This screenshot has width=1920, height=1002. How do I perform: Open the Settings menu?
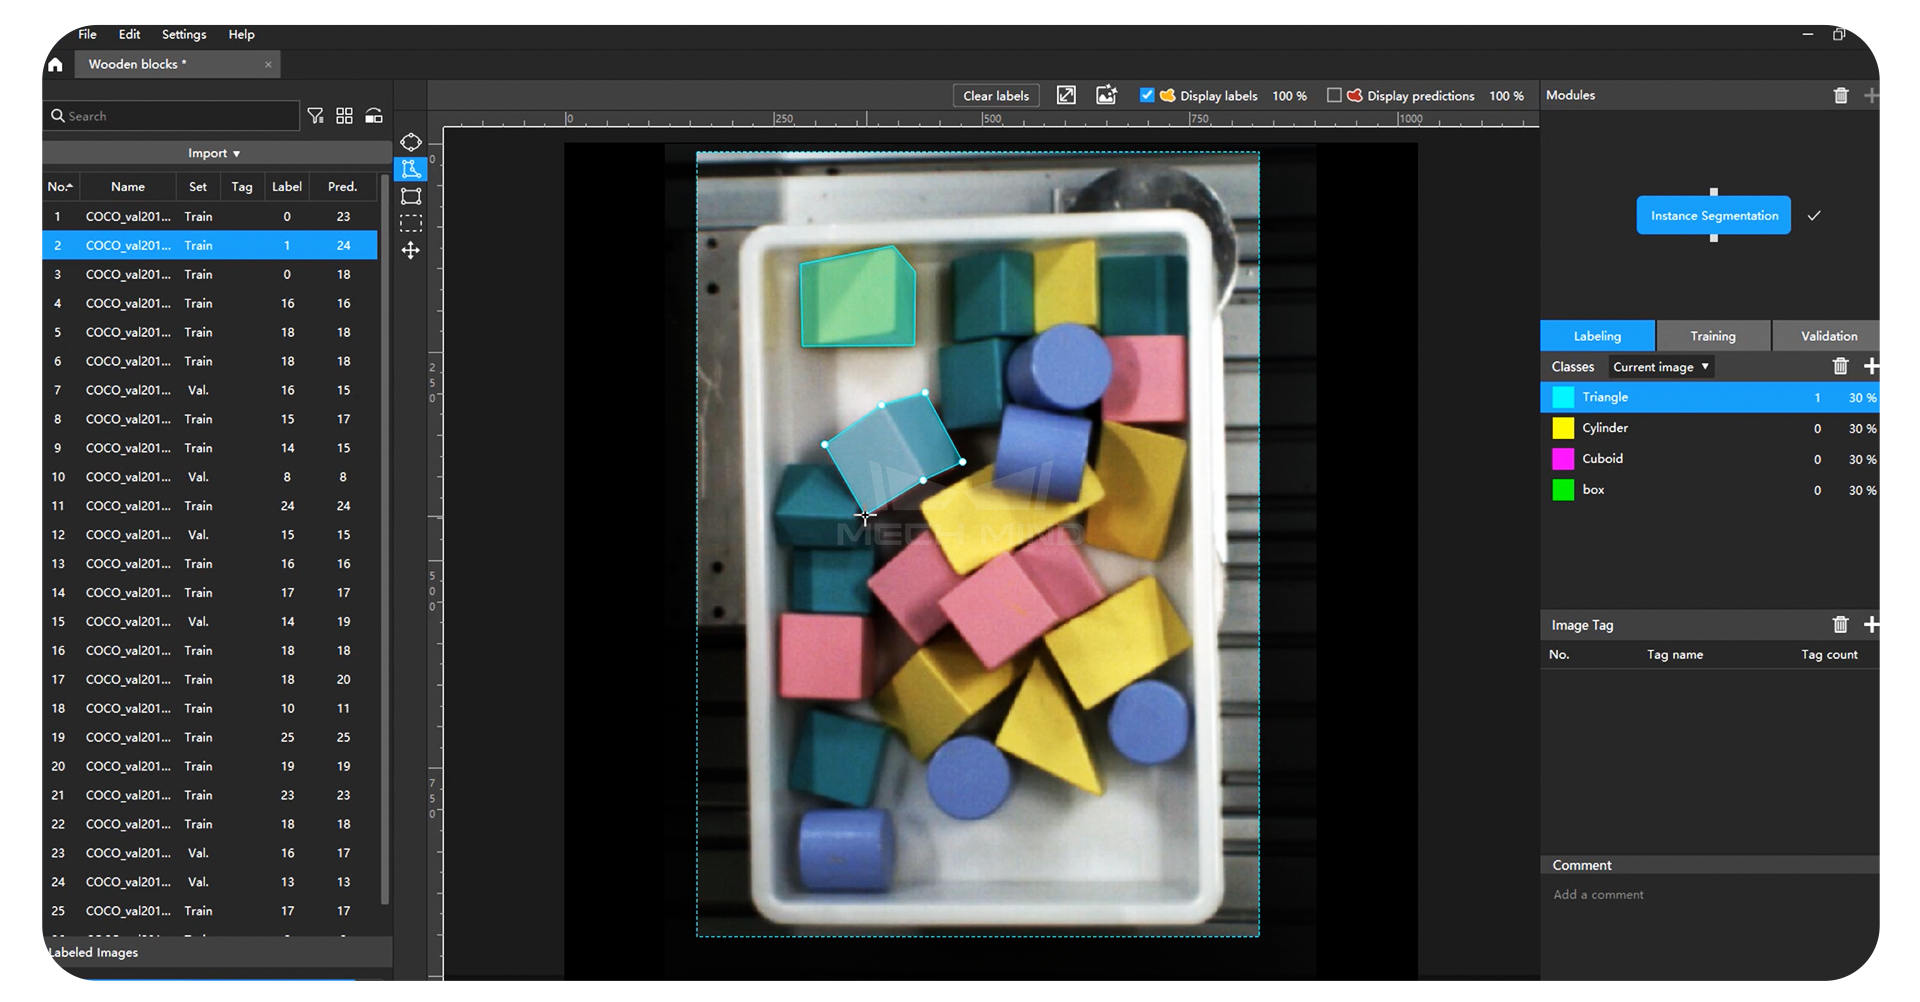pyautogui.click(x=183, y=33)
